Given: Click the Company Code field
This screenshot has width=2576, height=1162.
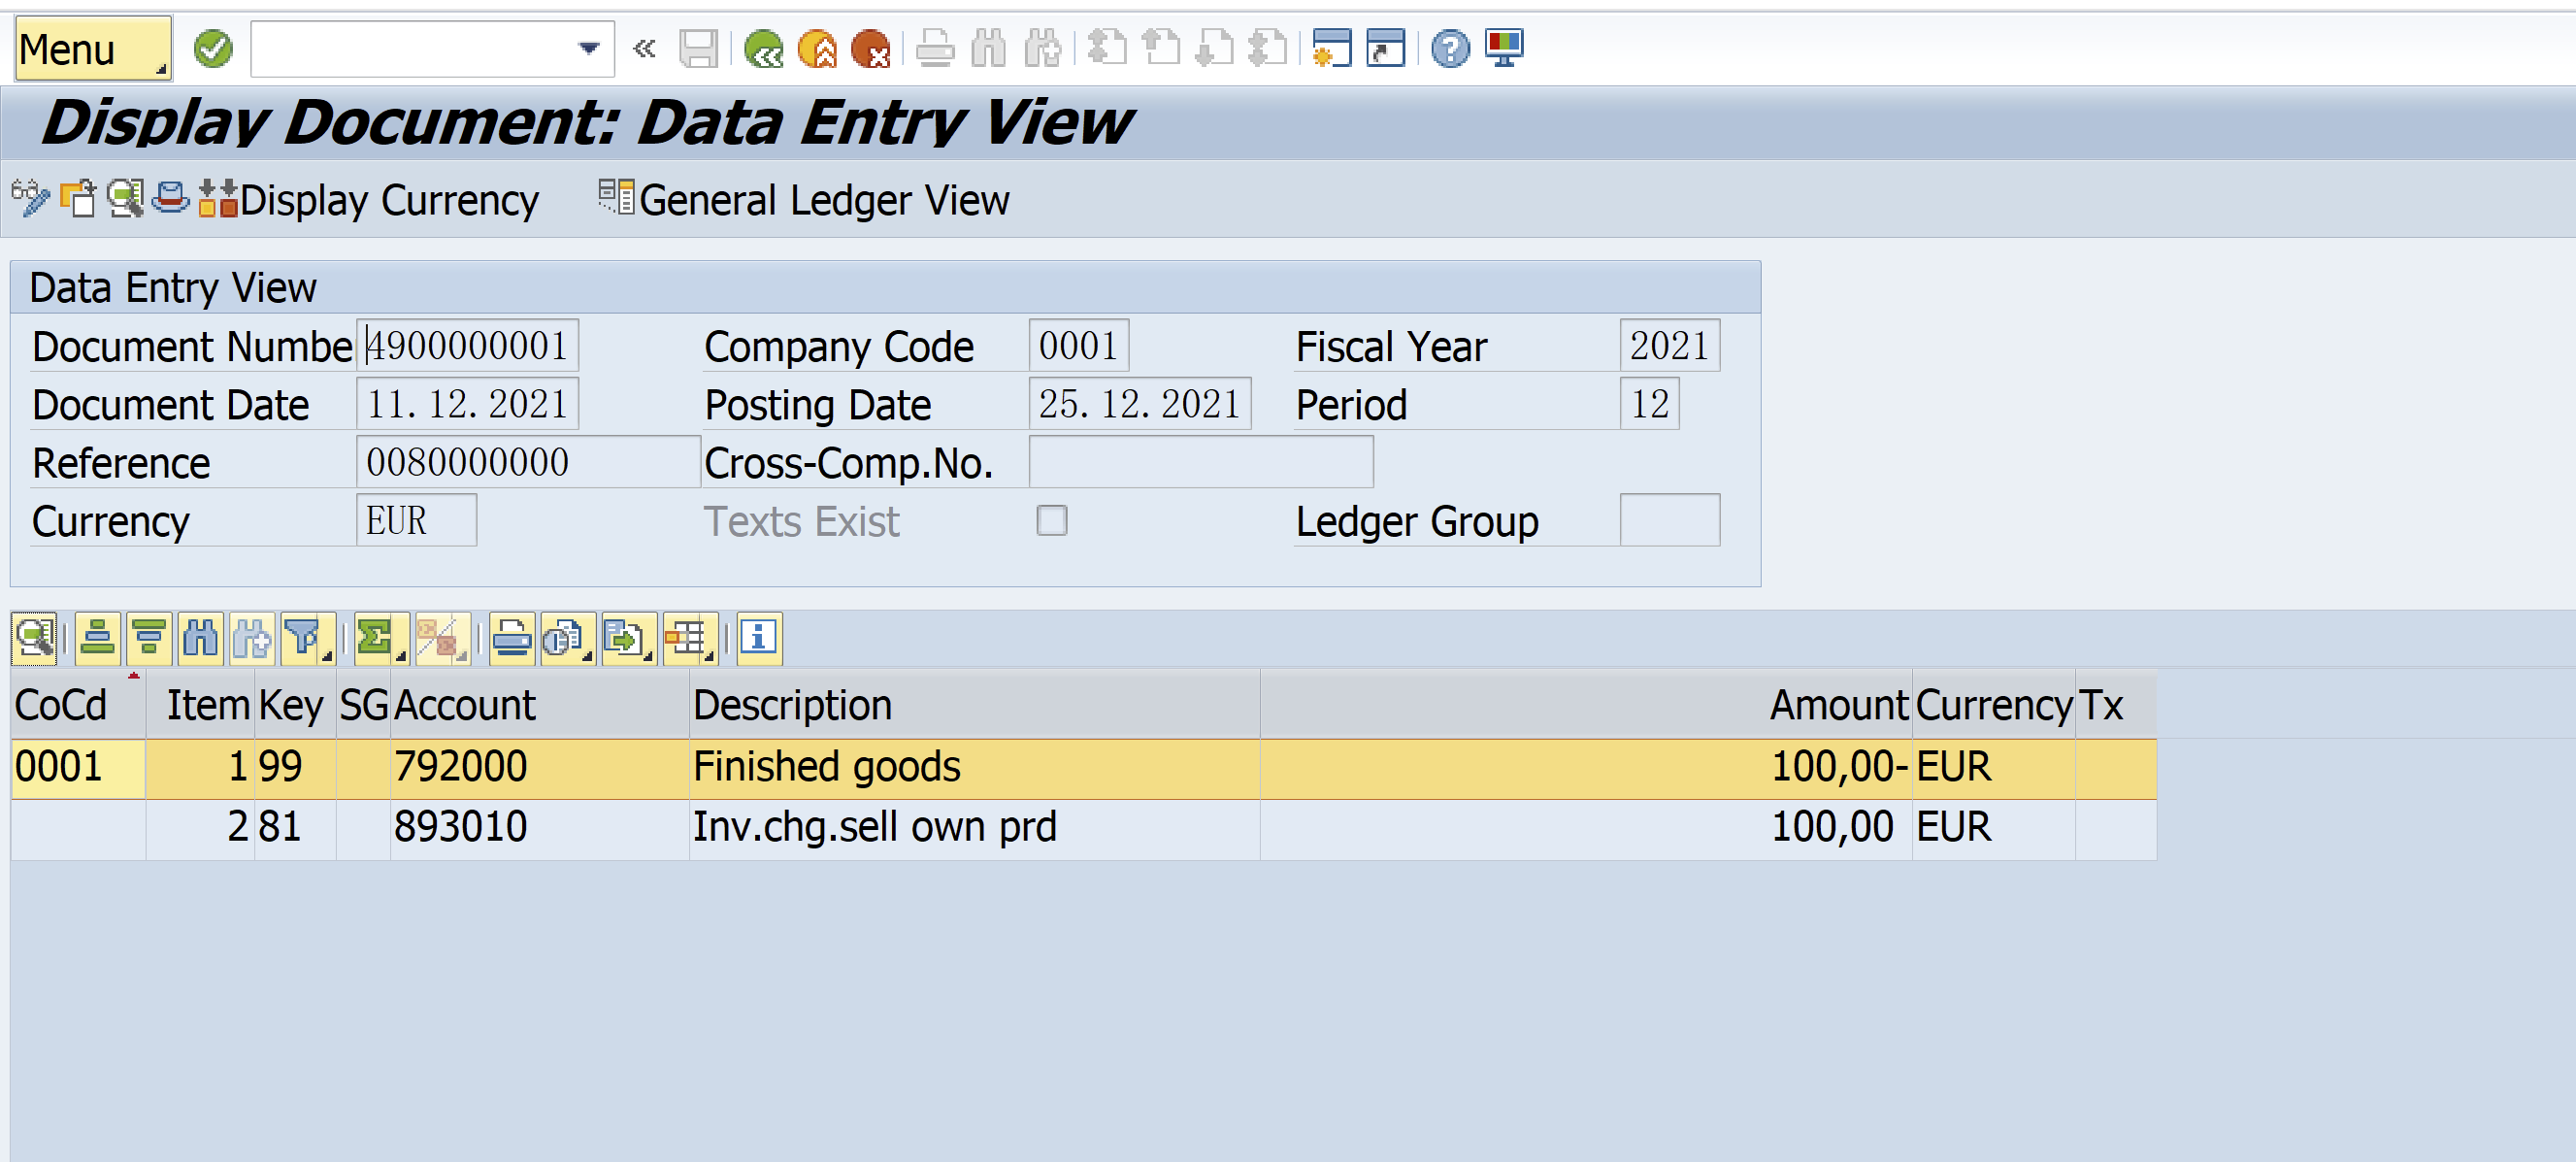Looking at the screenshot, I should (x=1078, y=346).
